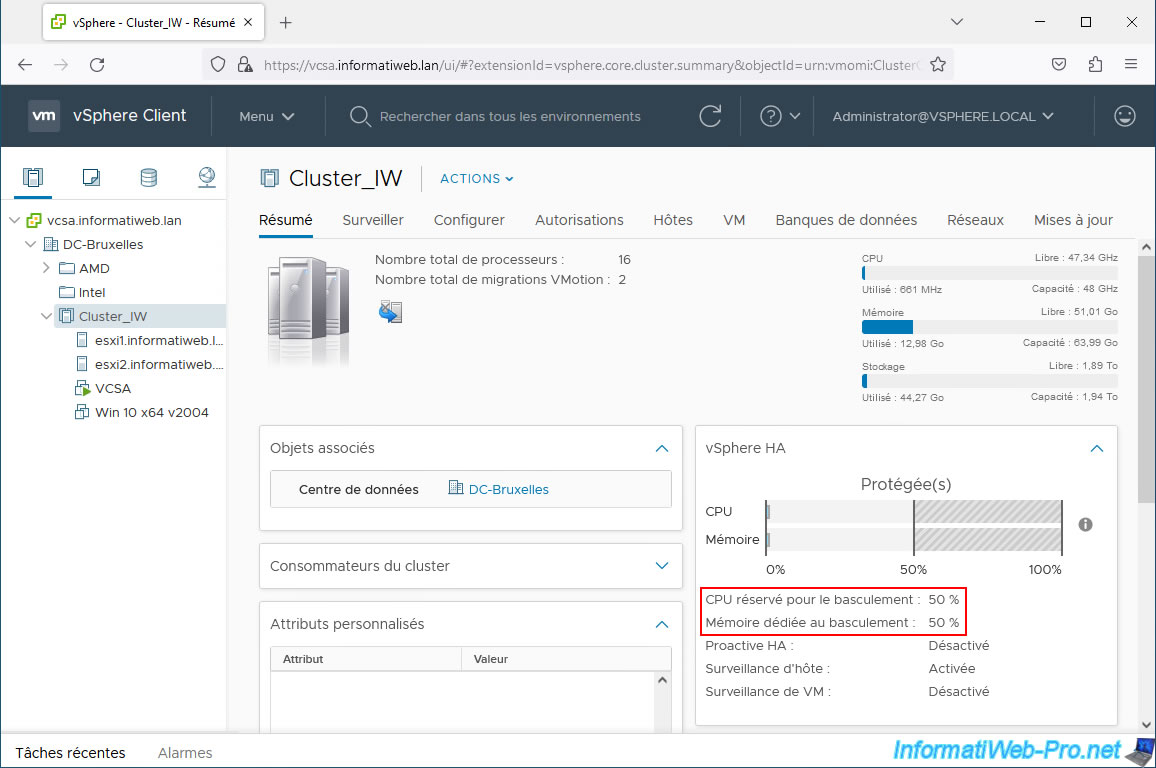Switch to the Réseaux tab
This screenshot has height=768, width=1156.
pos(975,220)
